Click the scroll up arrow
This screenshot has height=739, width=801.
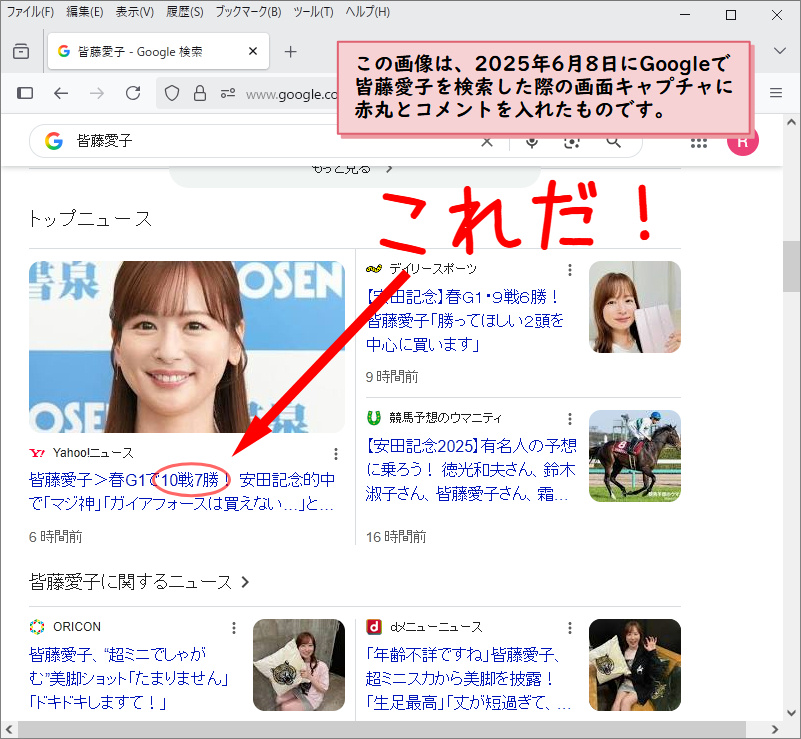(791, 122)
